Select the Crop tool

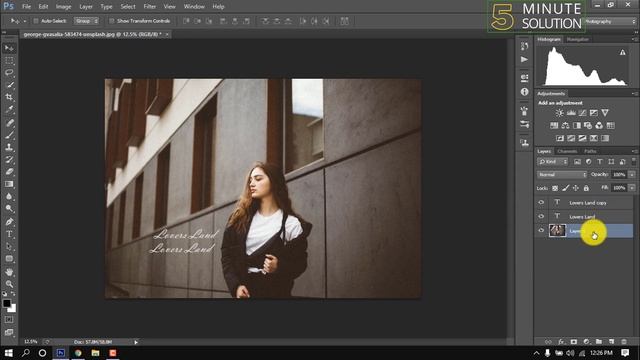pos(9,97)
